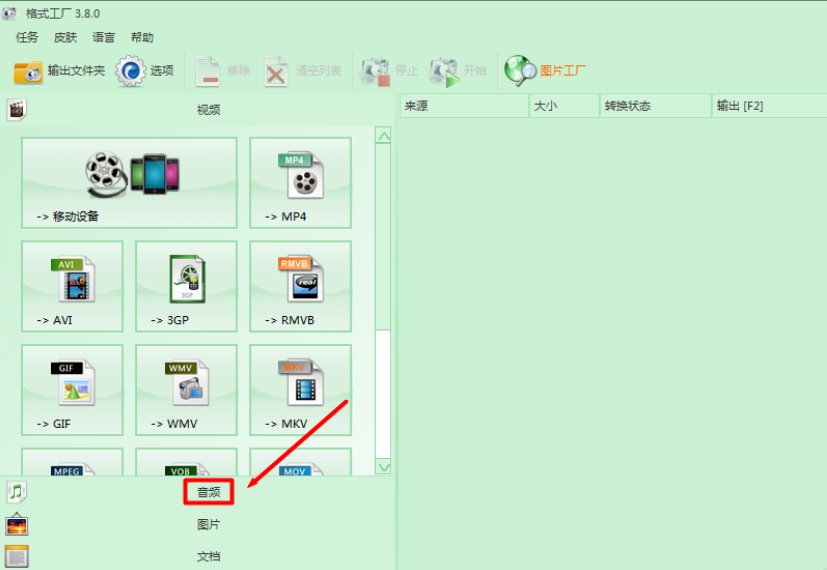The height and width of the screenshot is (570, 827).
Task: Click the document category icon
Action: [x=16, y=556]
